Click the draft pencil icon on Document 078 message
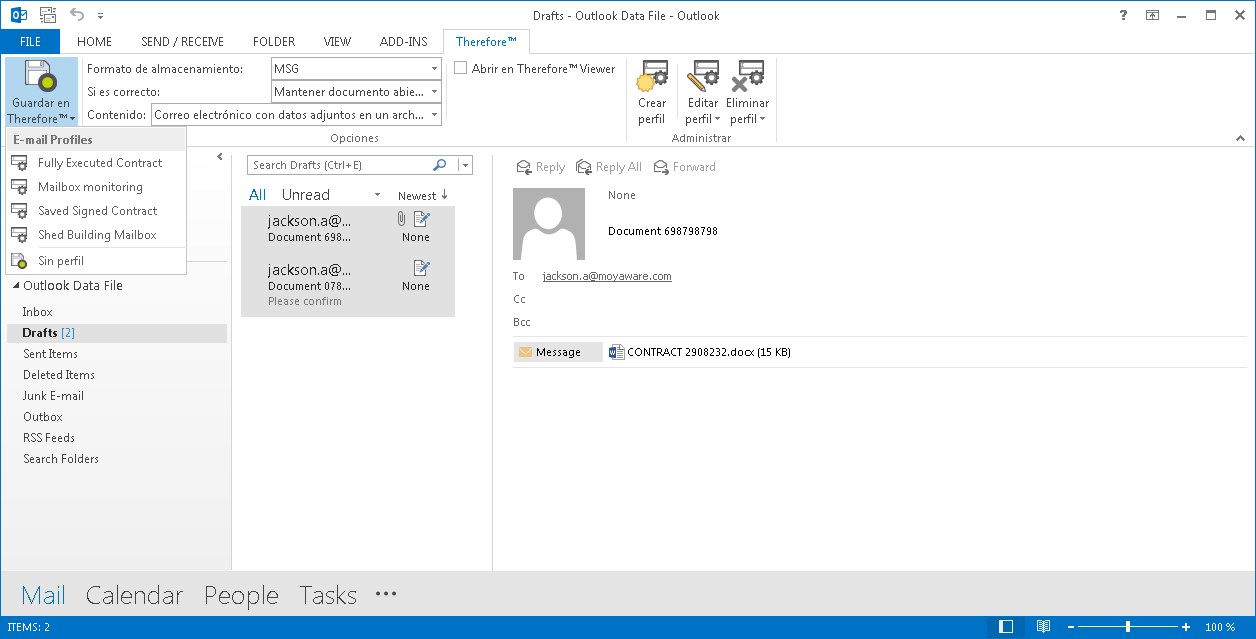The height and width of the screenshot is (639, 1256). (x=422, y=267)
